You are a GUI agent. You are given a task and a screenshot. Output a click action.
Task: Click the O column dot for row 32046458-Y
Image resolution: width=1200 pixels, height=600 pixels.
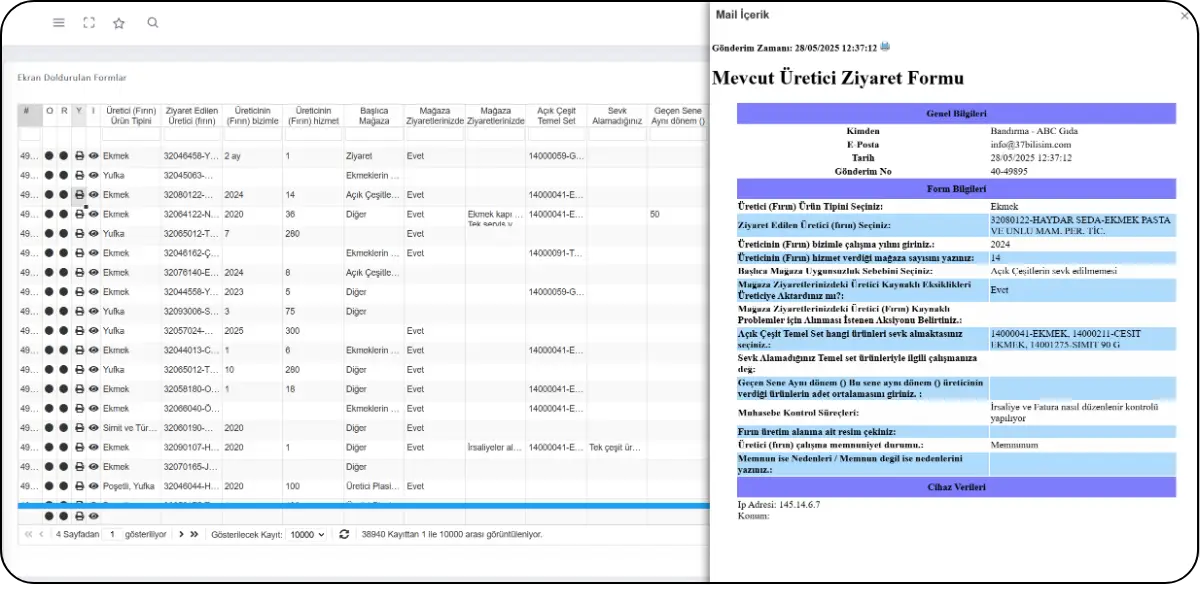(x=49, y=156)
